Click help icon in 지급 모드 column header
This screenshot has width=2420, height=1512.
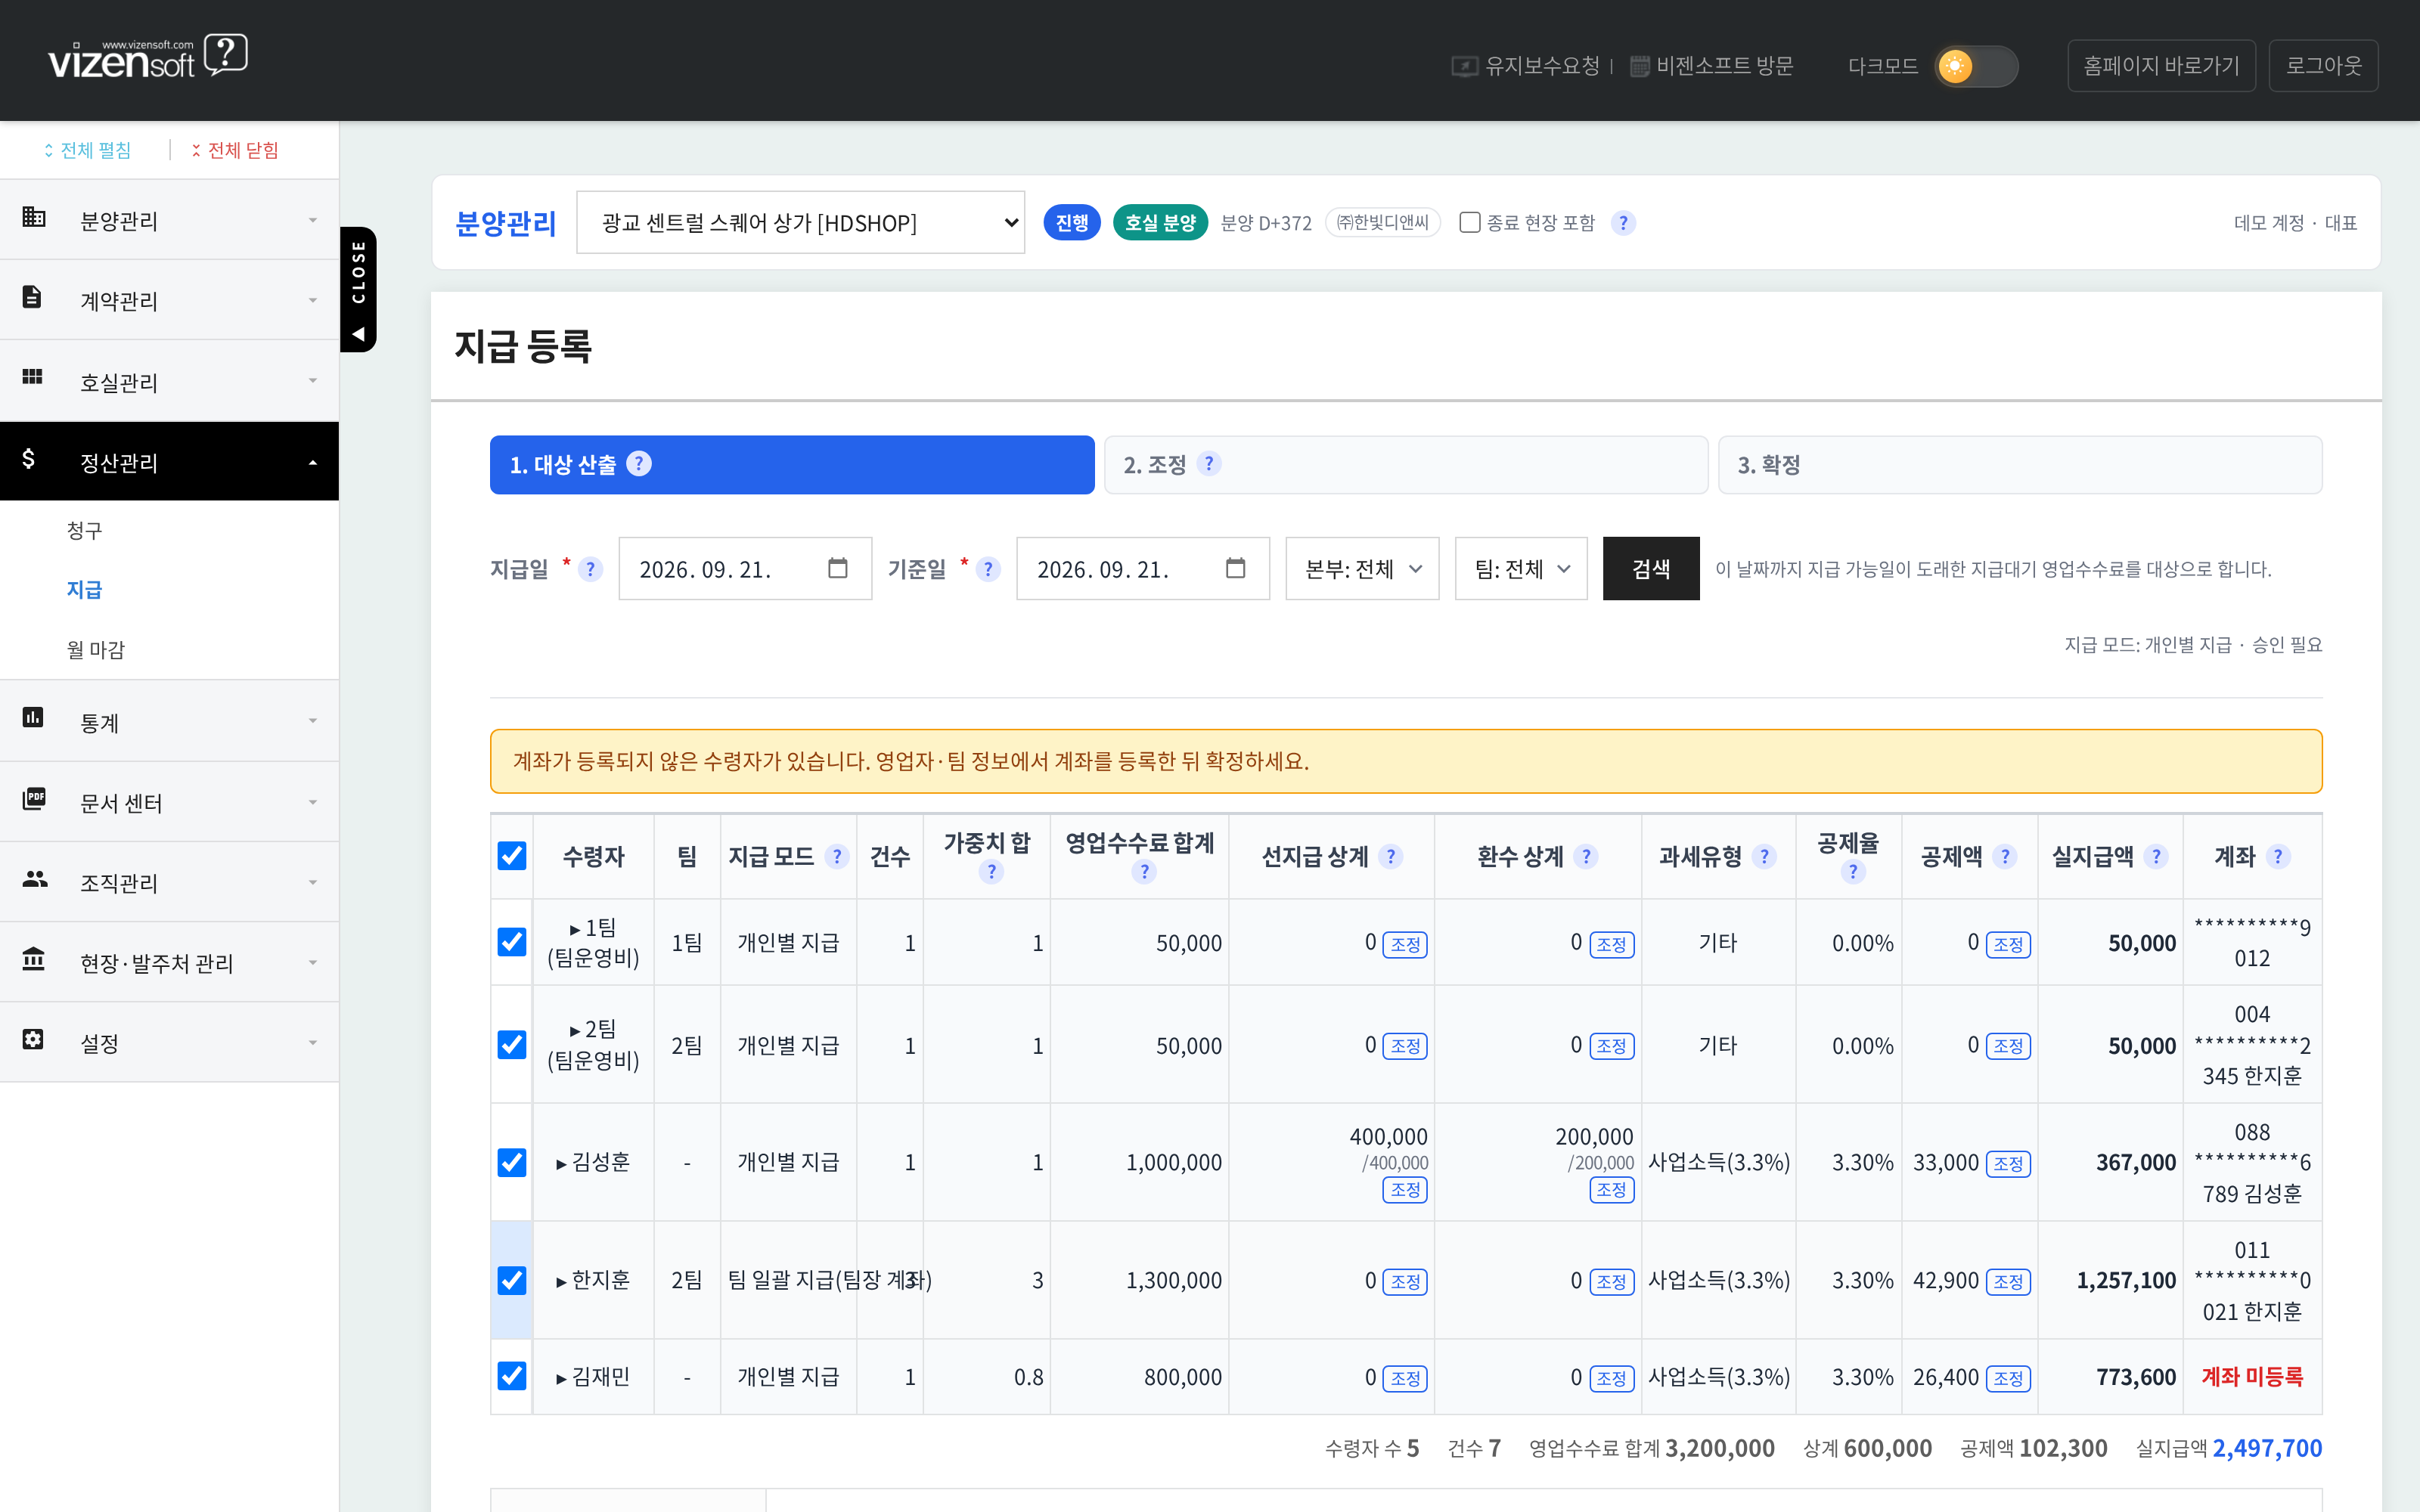[x=837, y=857]
